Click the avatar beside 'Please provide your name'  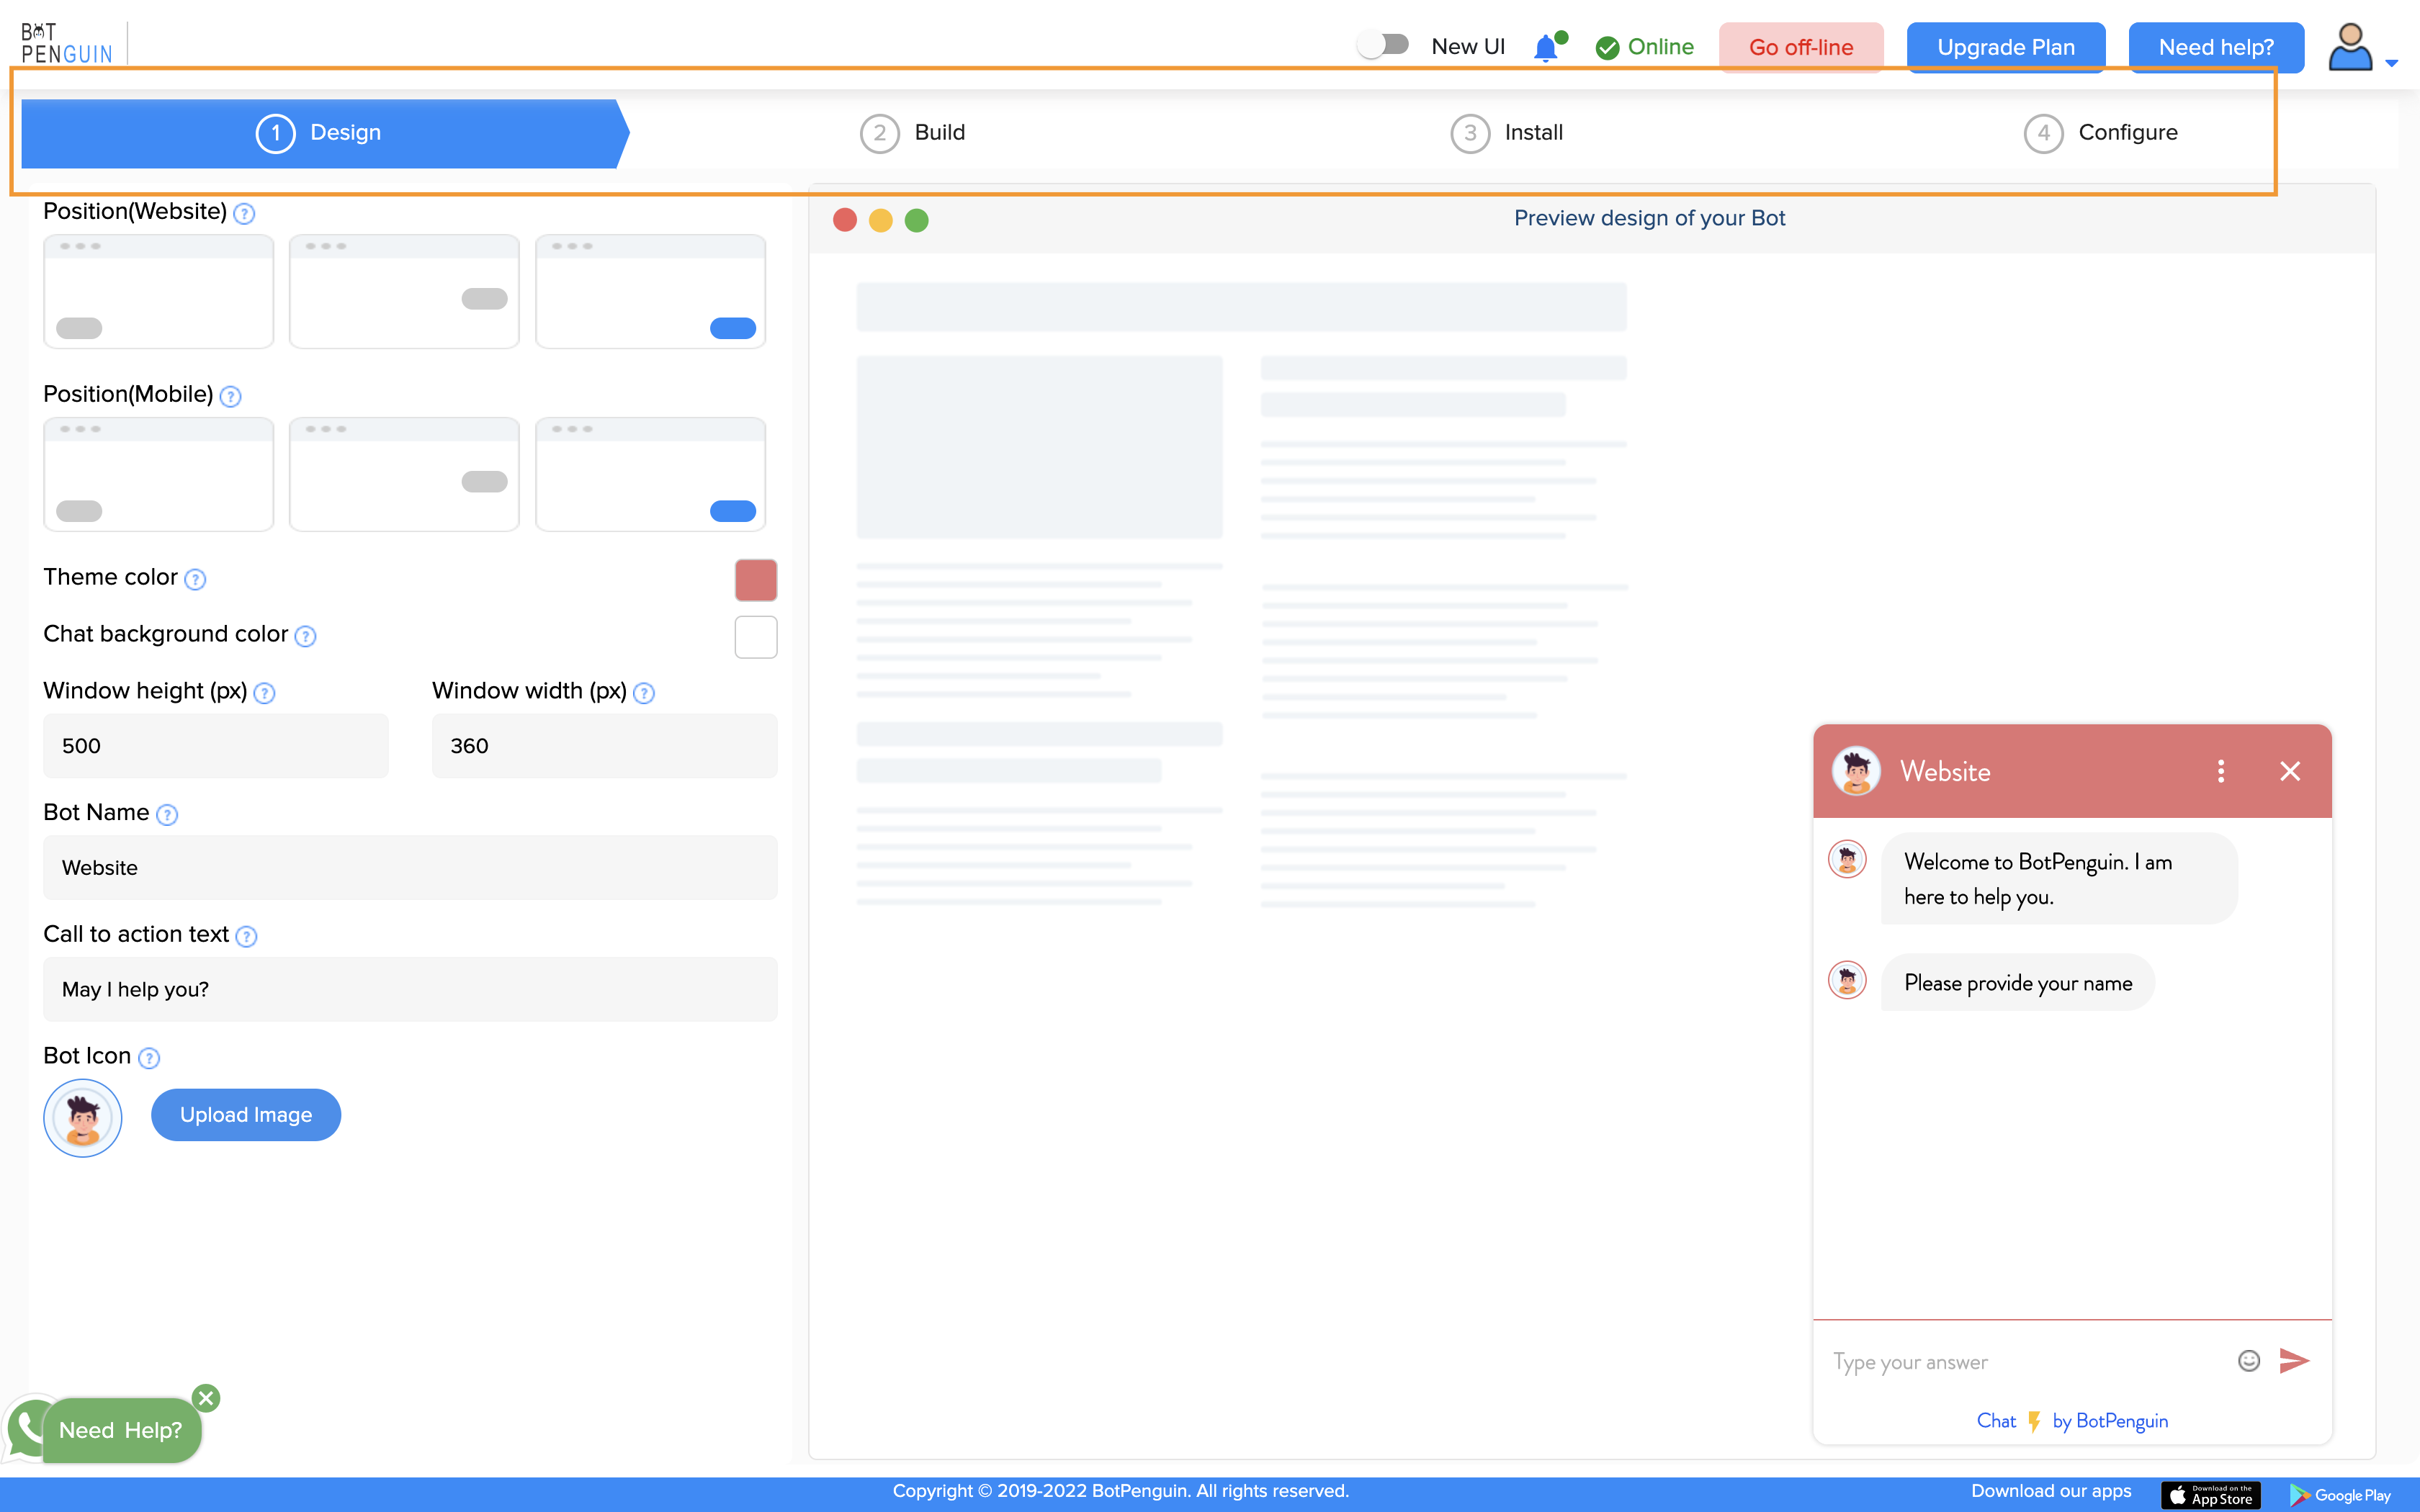(1847, 980)
